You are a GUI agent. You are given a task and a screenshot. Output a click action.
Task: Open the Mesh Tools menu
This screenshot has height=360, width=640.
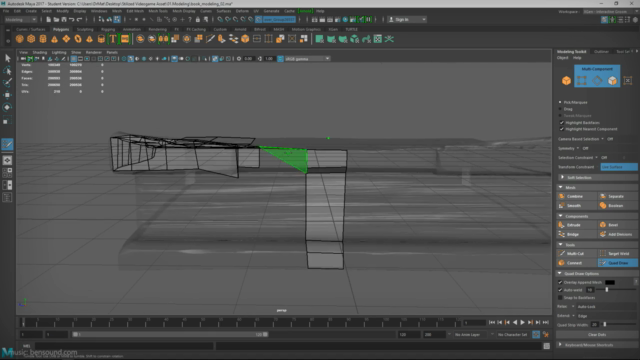(x=158, y=11)
